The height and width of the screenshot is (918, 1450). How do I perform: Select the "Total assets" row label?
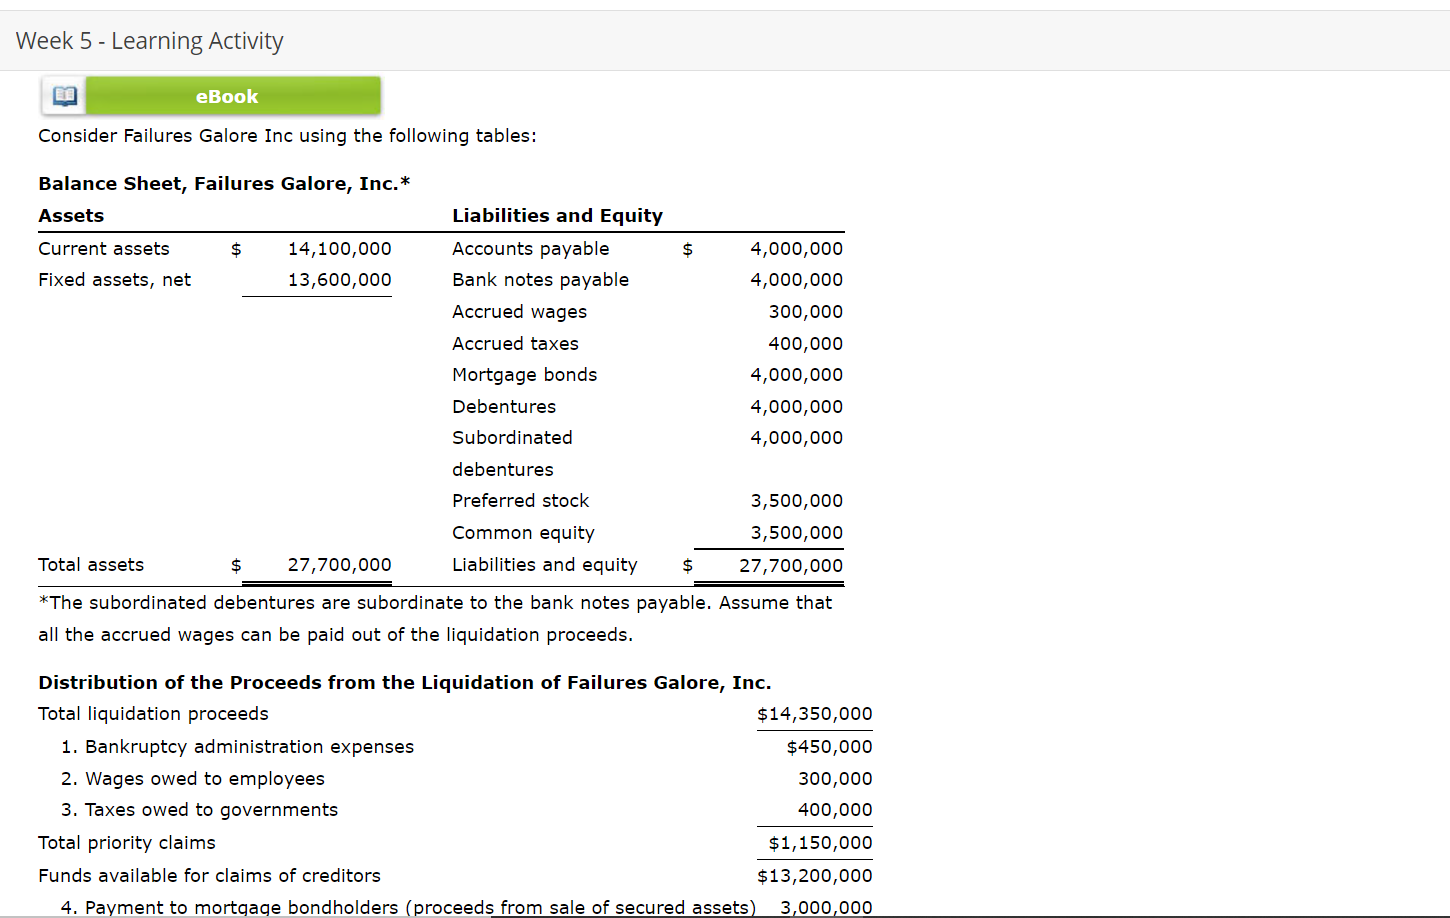pyautogui.click(x=91, y=565)
